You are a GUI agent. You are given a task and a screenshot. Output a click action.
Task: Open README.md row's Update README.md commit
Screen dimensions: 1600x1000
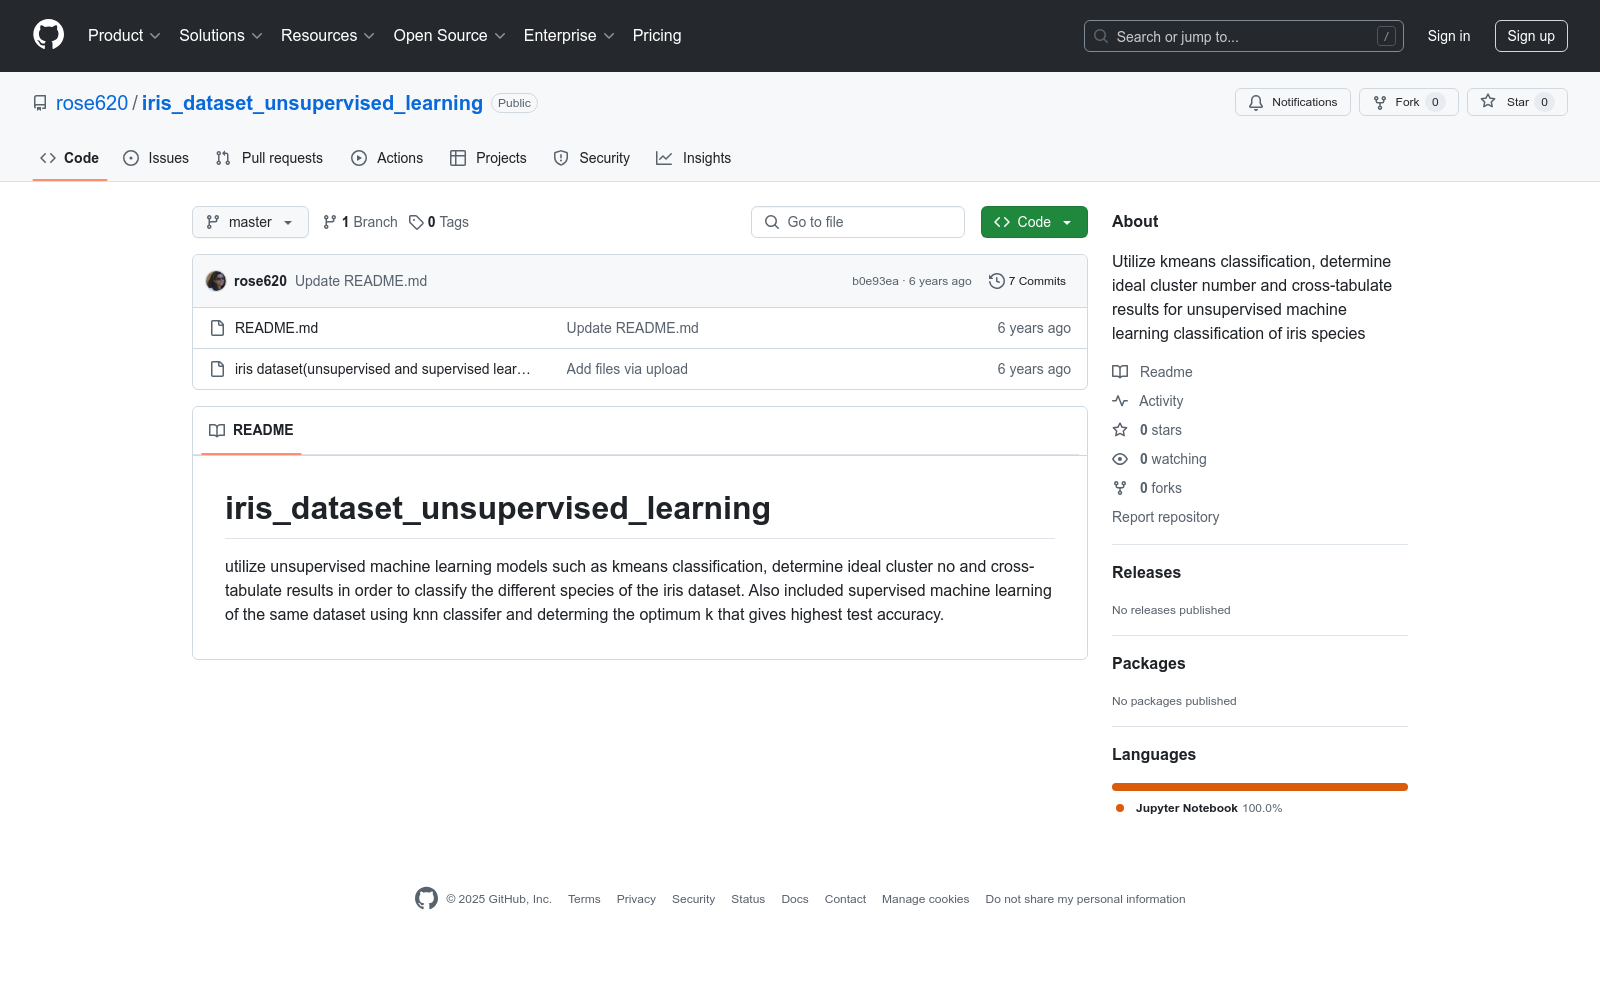[x=633, y=328]
